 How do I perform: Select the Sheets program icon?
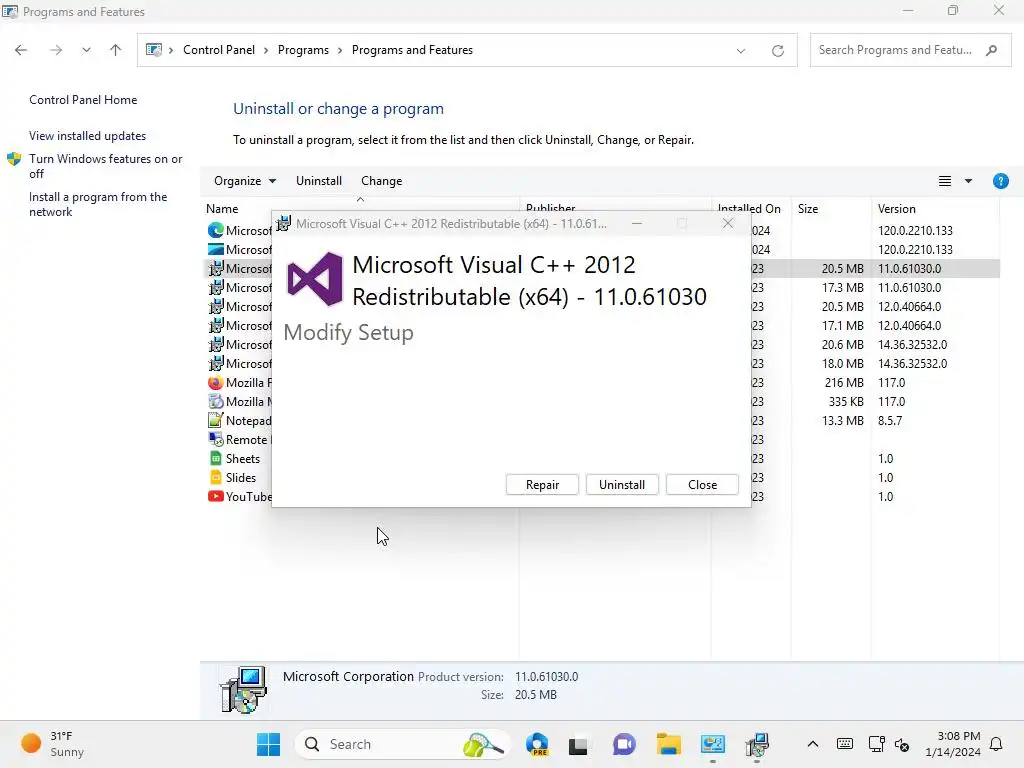click(216, 458)
